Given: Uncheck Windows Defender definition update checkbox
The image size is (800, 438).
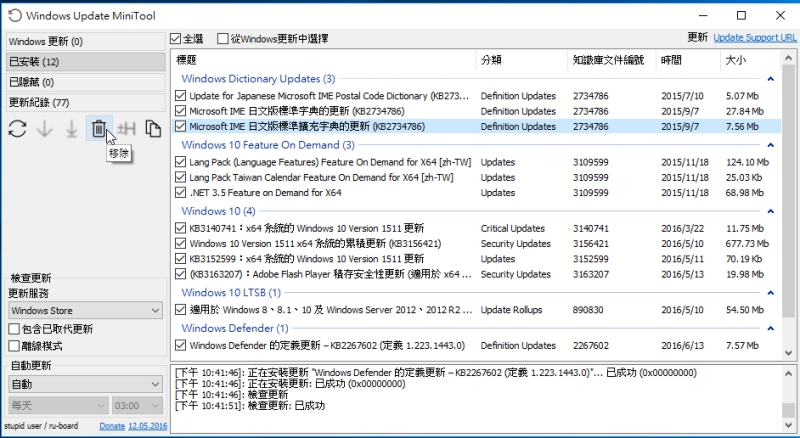Looking at the screenshot, I should click(x=180, y=346).
